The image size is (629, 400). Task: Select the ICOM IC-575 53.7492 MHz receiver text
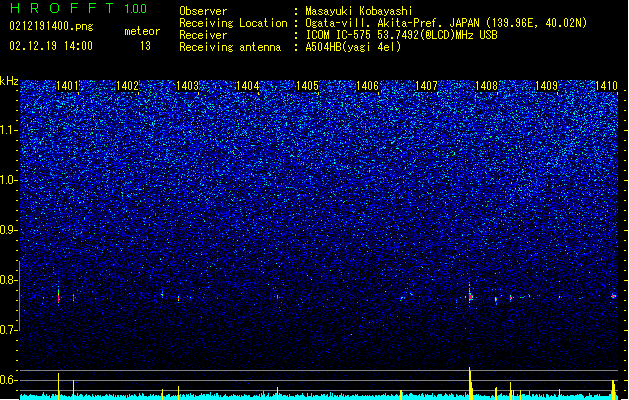pyautogui.click(x=401, y=35)
